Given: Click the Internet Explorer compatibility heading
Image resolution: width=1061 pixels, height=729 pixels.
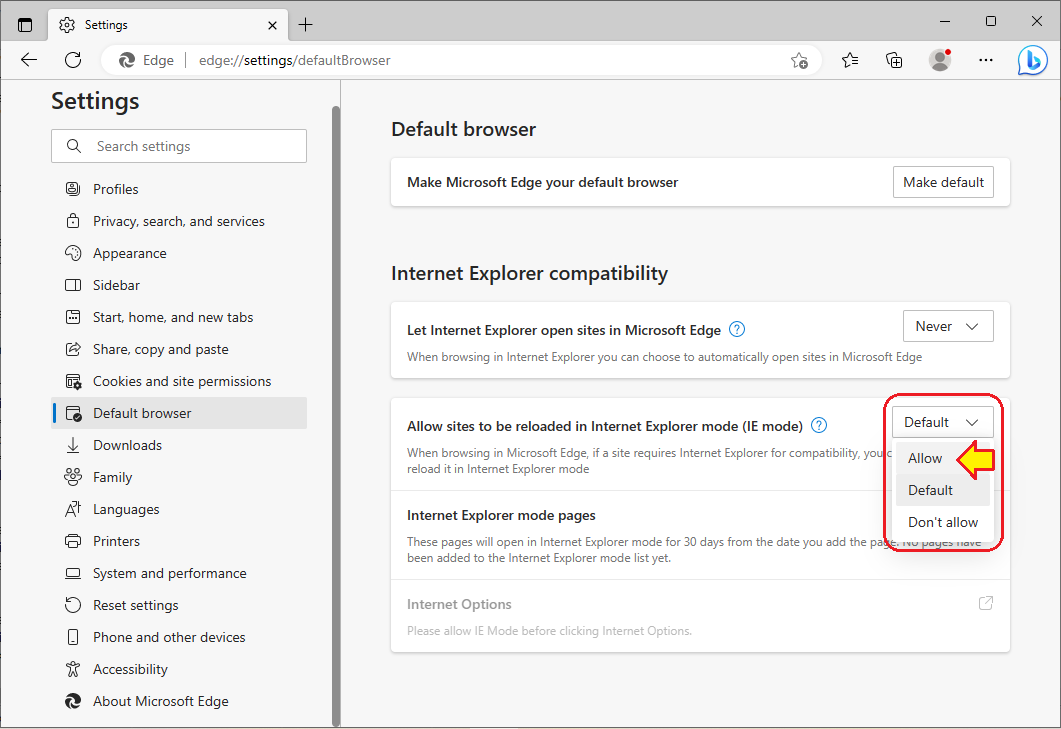Looking at the screenshot, I should click(529, 273).
